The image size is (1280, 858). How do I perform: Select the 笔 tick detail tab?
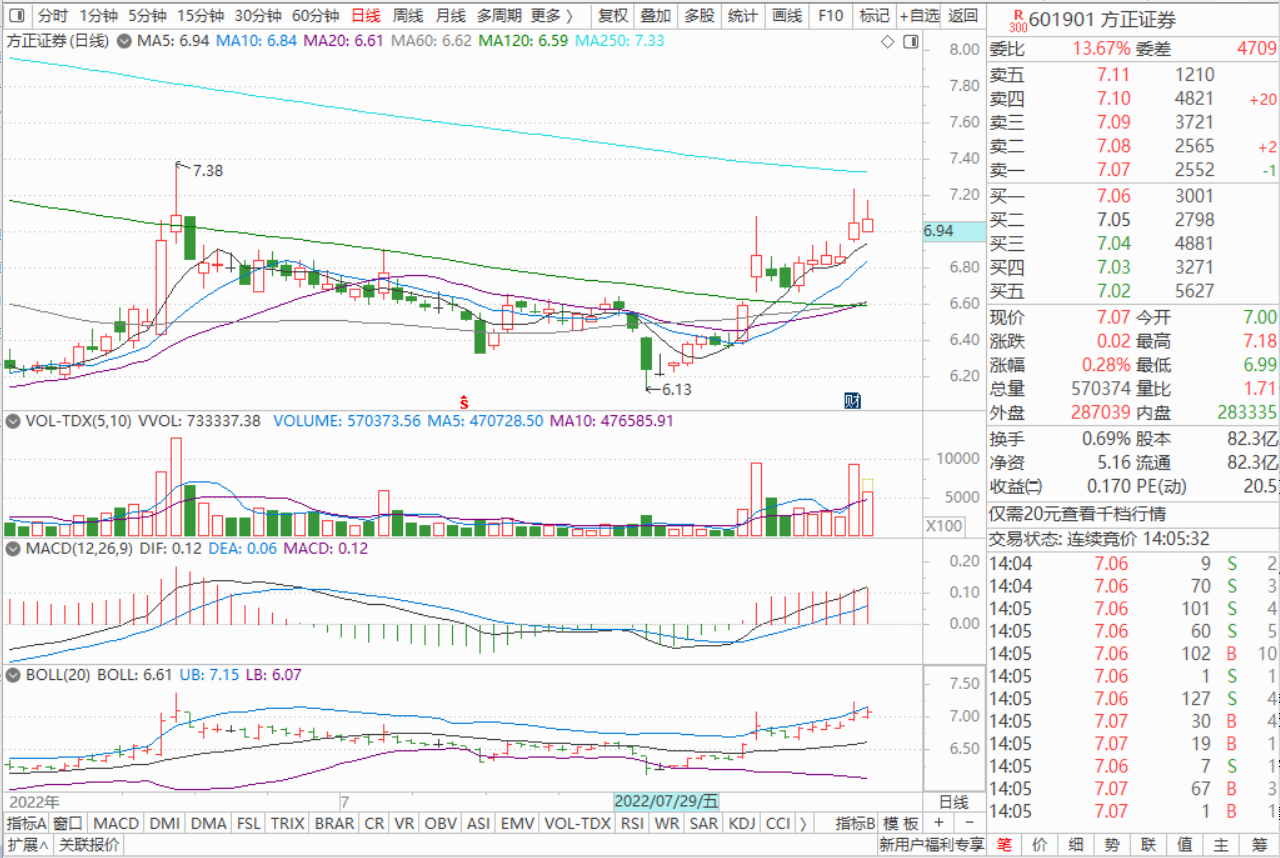pos(1004,845)
